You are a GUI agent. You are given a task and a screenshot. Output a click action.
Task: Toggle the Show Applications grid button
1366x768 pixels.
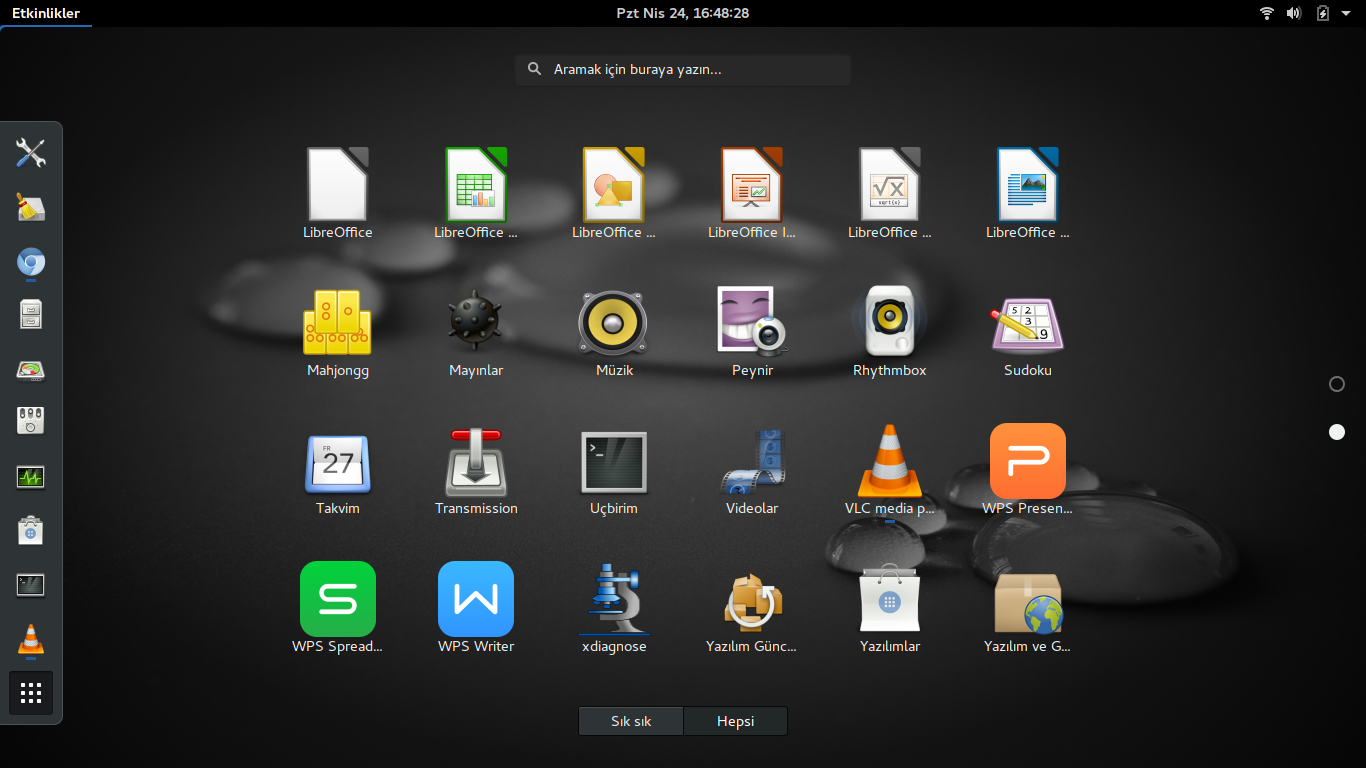pyautogui.click(x=31, y=693)
